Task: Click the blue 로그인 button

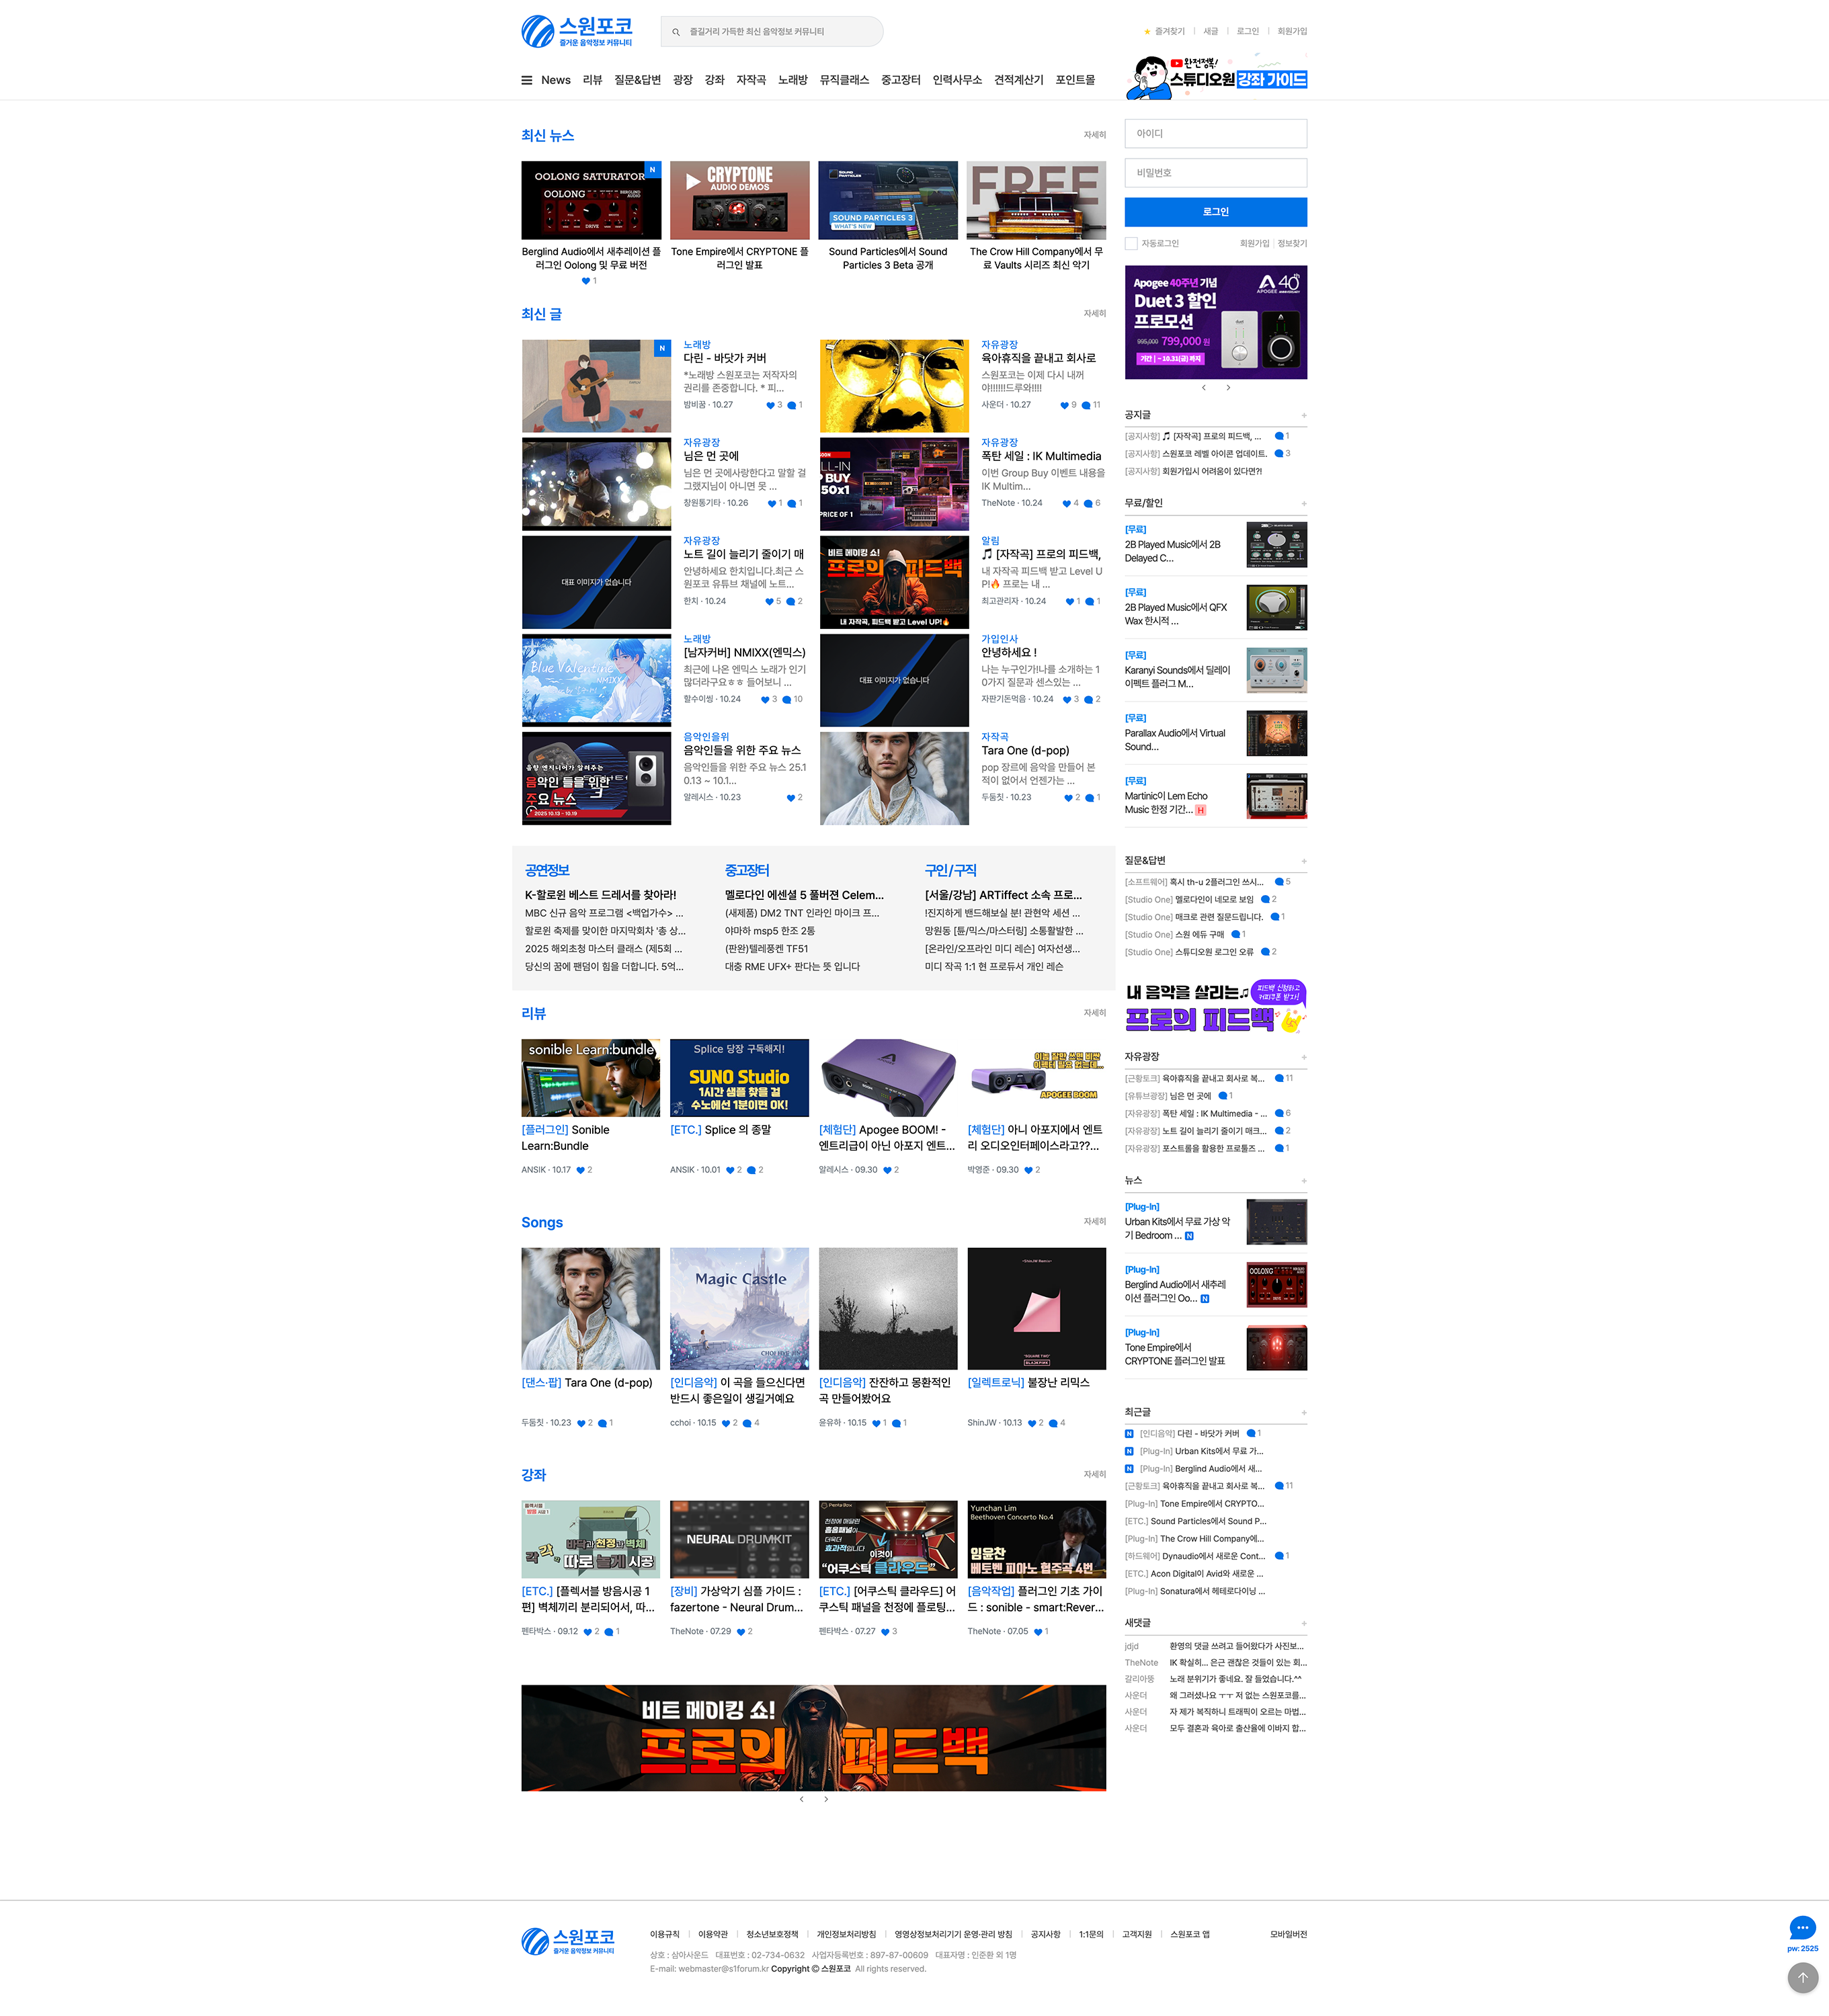Action: click(x=1216, y=212)
